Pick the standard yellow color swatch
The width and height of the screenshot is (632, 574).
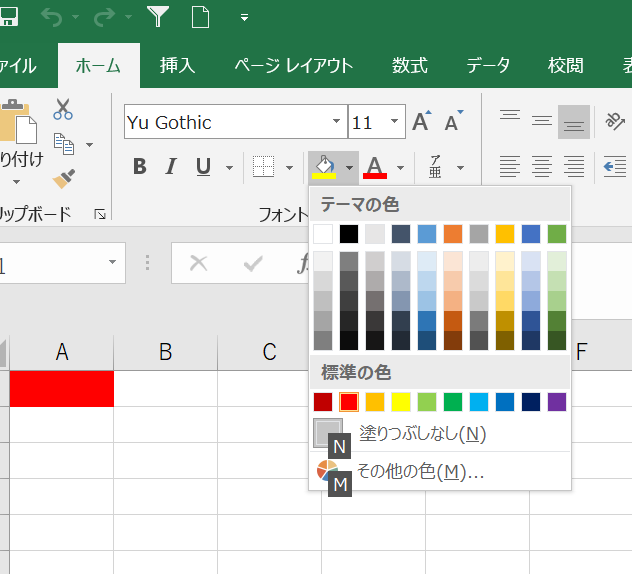point(401,402)
